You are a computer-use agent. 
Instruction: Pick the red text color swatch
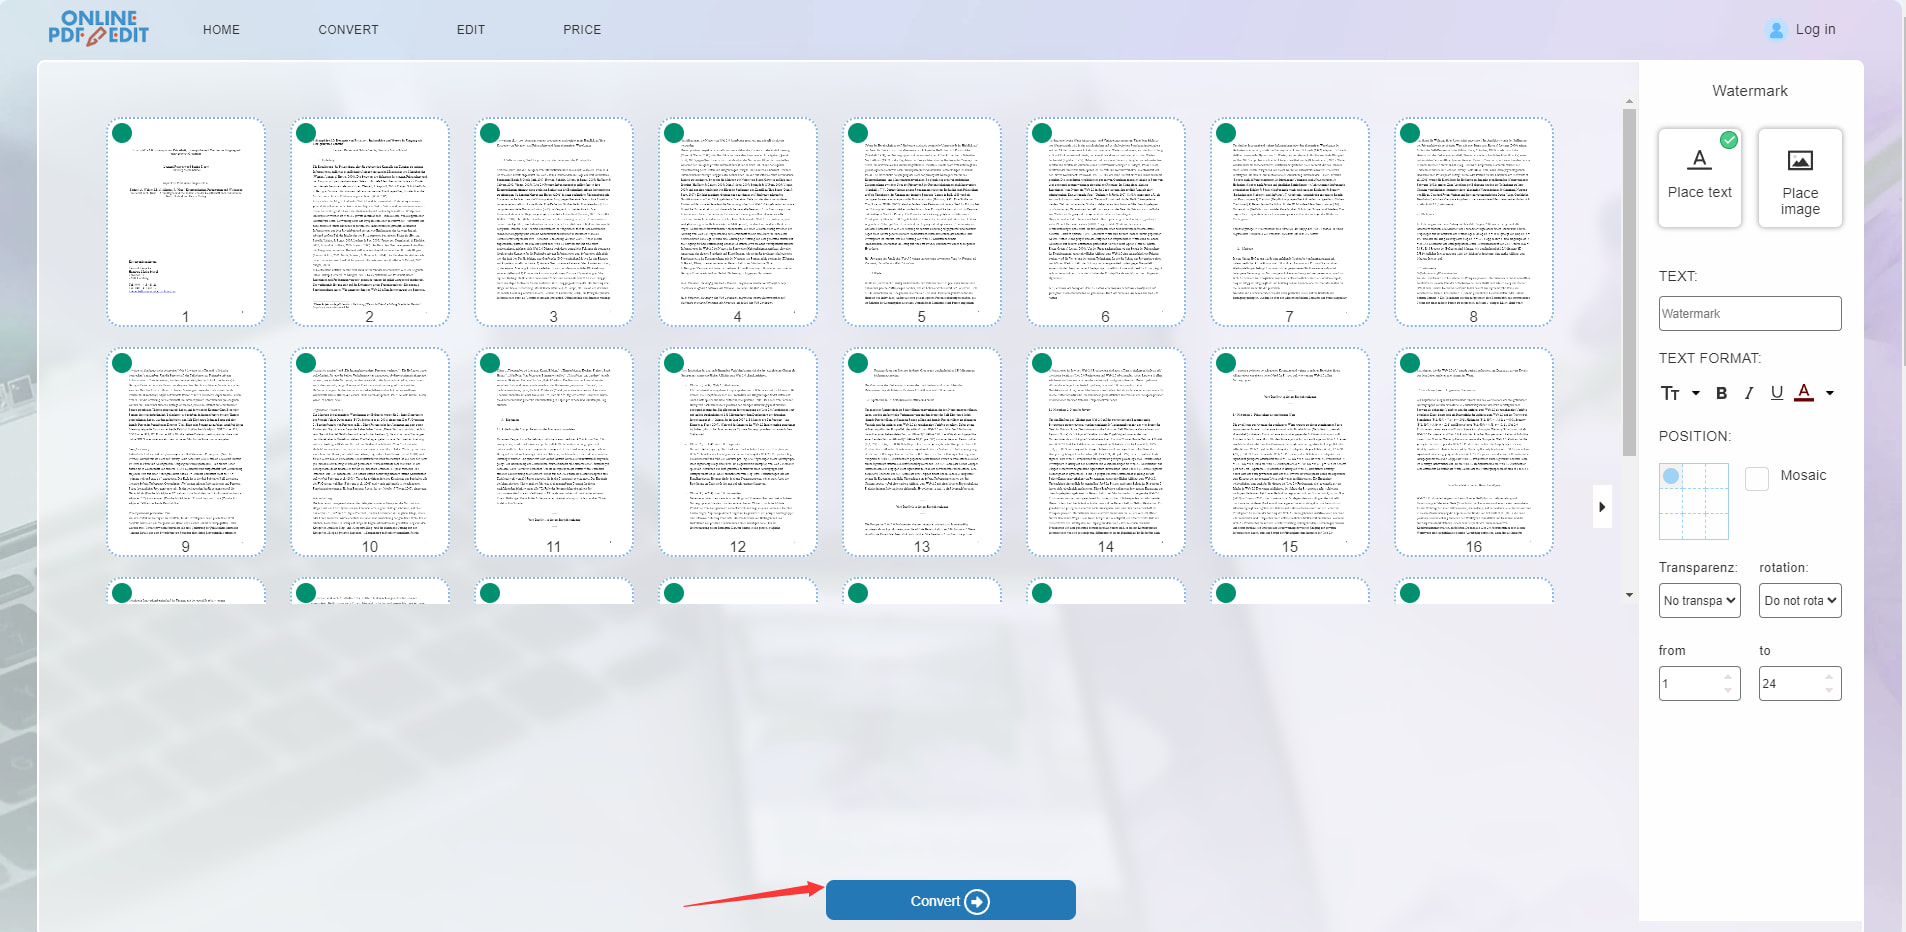click(1804, 392)
